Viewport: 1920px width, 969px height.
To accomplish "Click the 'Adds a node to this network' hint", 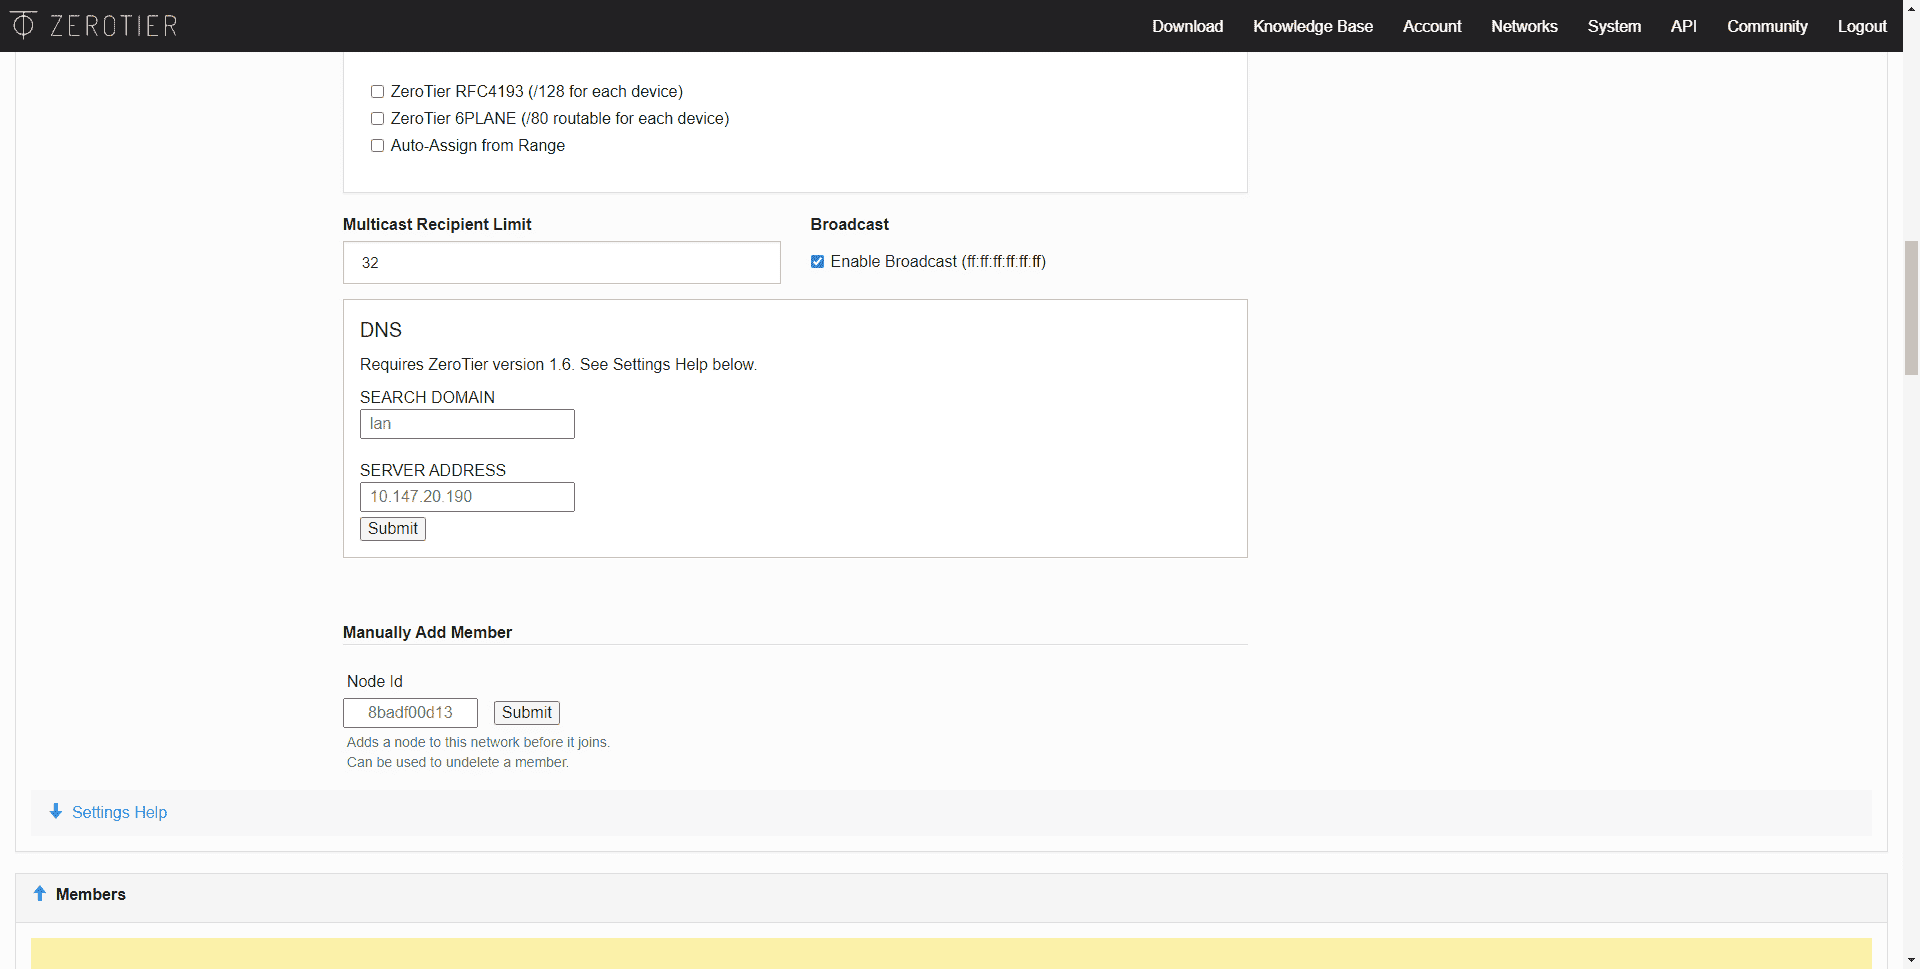I will pos(478,742).
